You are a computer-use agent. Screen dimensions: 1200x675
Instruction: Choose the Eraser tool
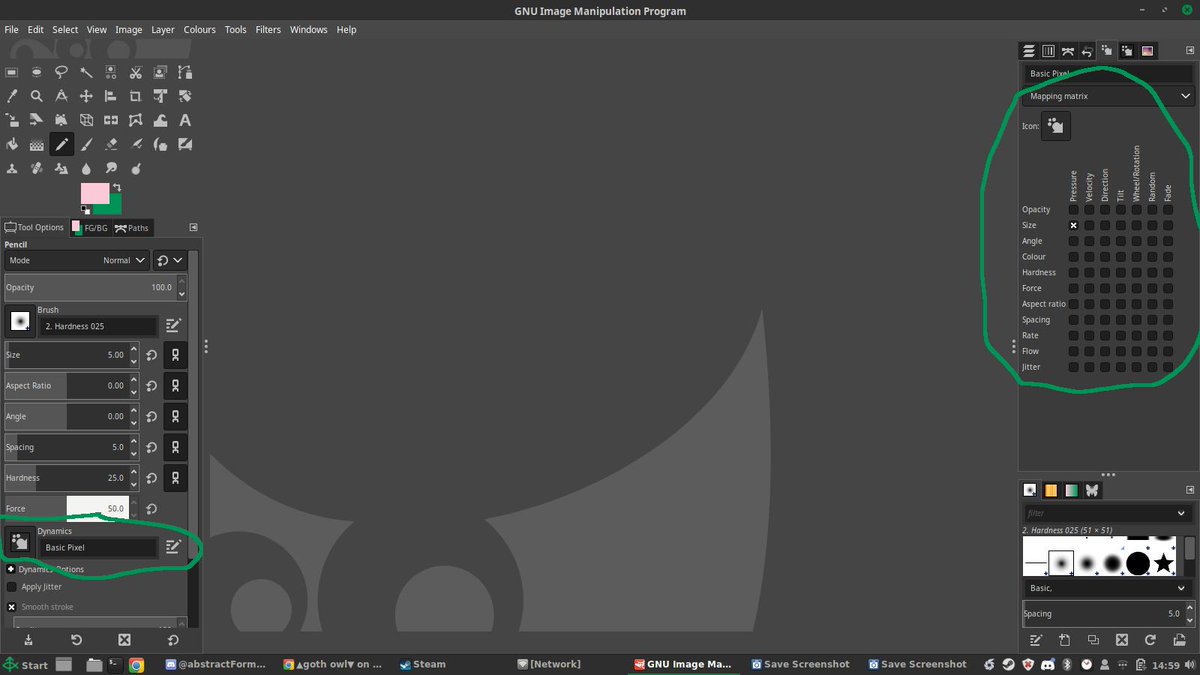(x=111, y=144)
